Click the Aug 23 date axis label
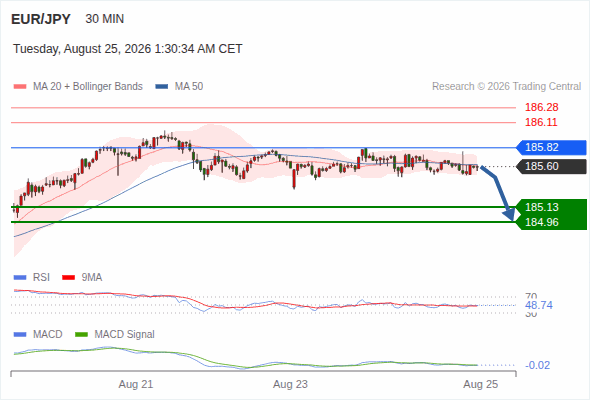This screenshot has height=400, width=590. (x=290, y=384)
